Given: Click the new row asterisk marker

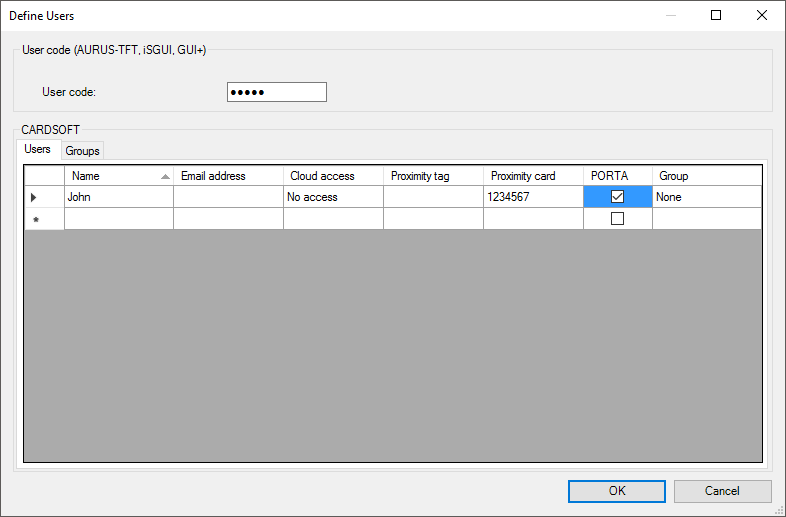Looking at the screenshot, I should (36, 219).
